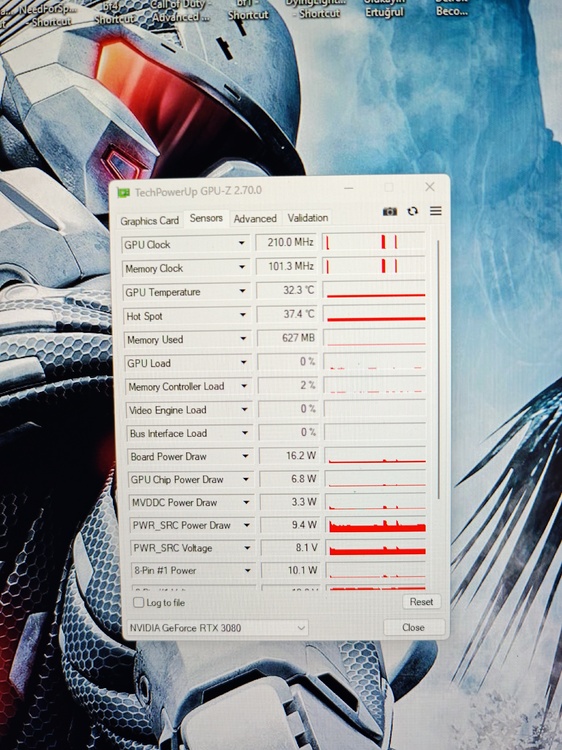Switch to the Graphics Card tab
The width and height of the screenshot is (562, 750).
[150, 221]
